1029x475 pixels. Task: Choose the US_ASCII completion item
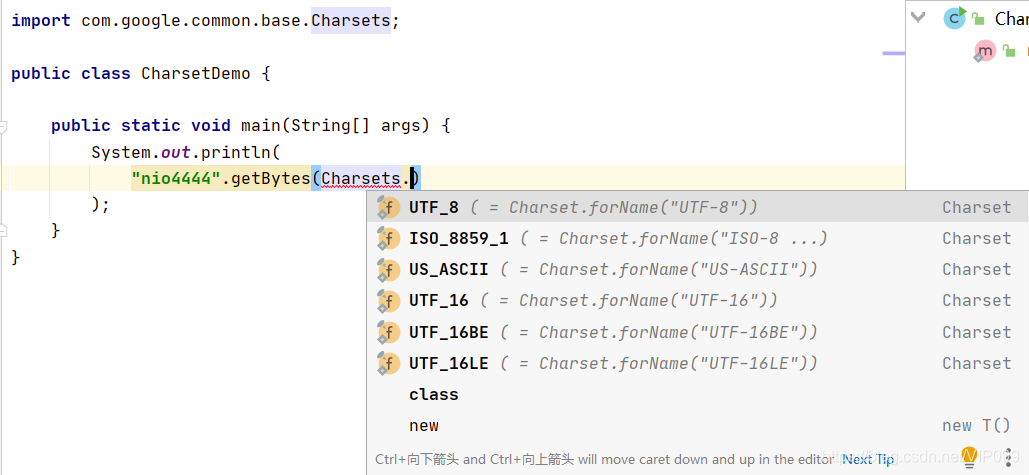pyautogui.click(x=696, y=270)
